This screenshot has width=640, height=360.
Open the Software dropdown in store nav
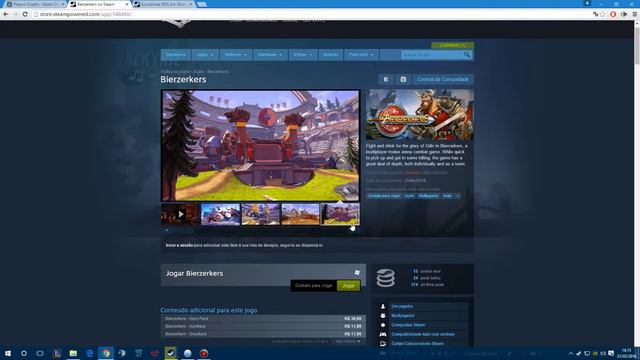(236, 55)
